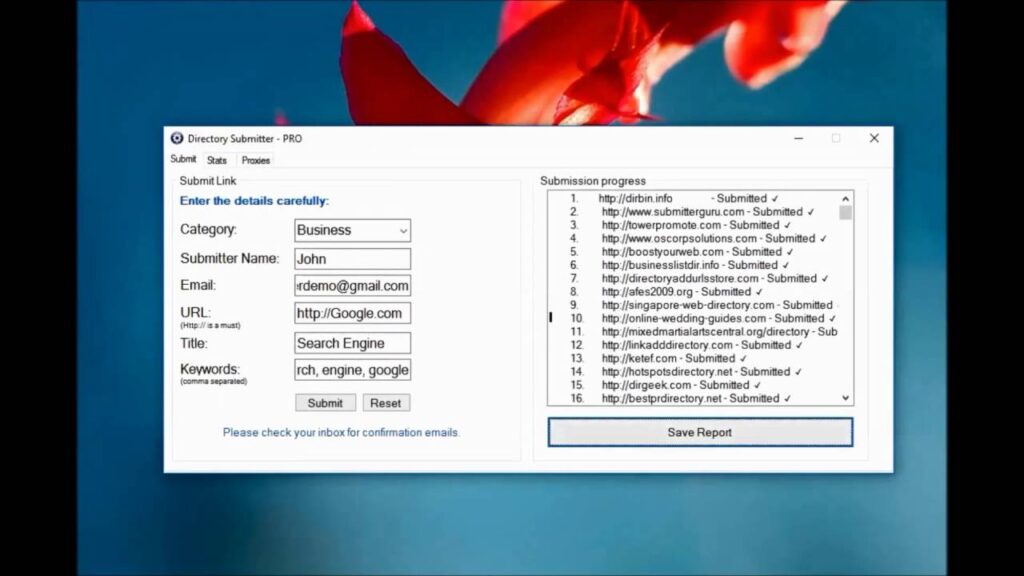Click the Keywords input field
Image resolution: width=1024 pixels, height=576 pixels.
tap(353, 370)
